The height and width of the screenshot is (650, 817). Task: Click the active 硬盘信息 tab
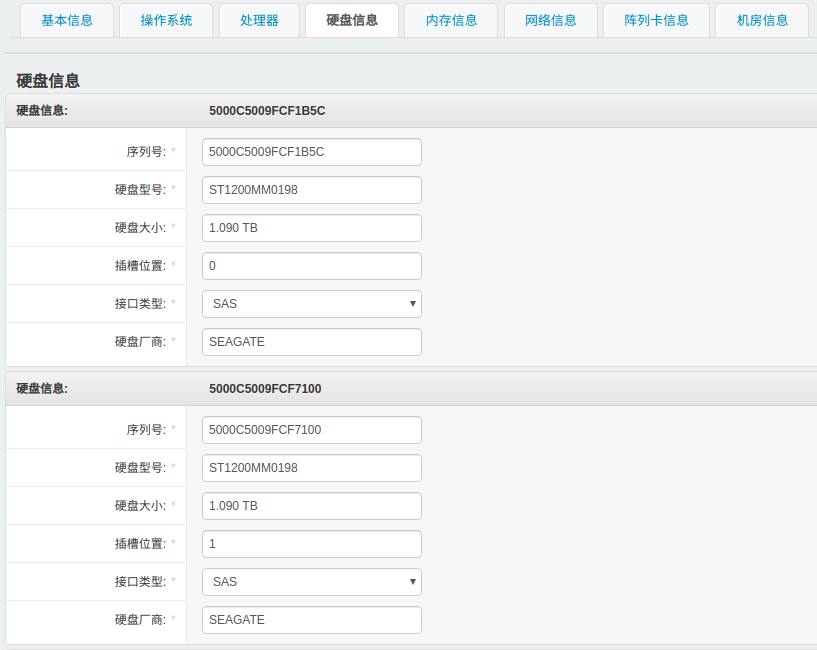tap(352, 20)
